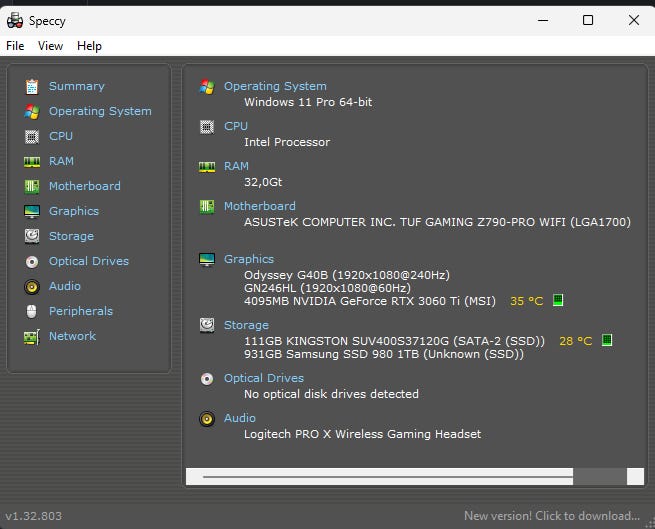
Task: Click the 28 °C storage temperature value
Action: click(x=575, y=341)
